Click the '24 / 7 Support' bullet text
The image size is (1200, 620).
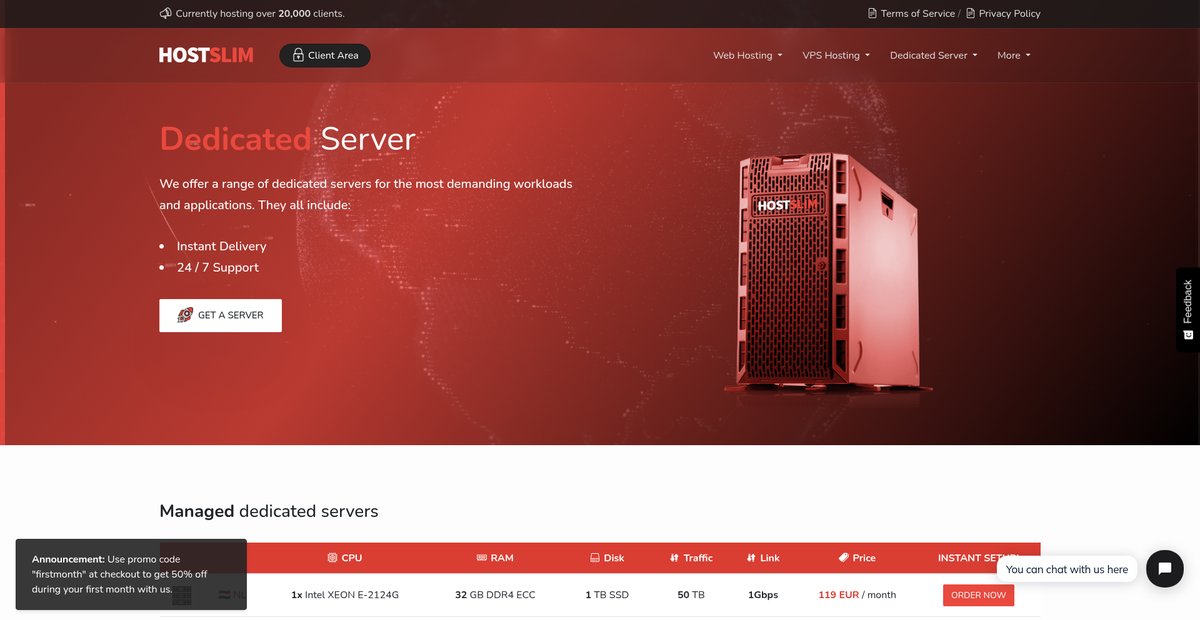tap(217, 268)
